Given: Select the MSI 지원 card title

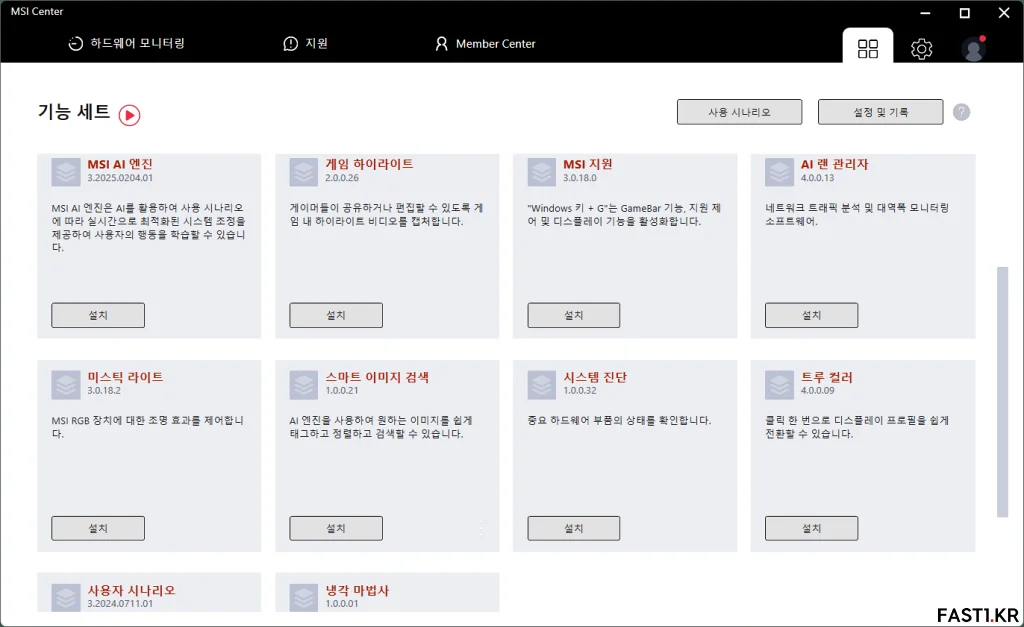Looking at the screenshot, I should pos(588,165).
